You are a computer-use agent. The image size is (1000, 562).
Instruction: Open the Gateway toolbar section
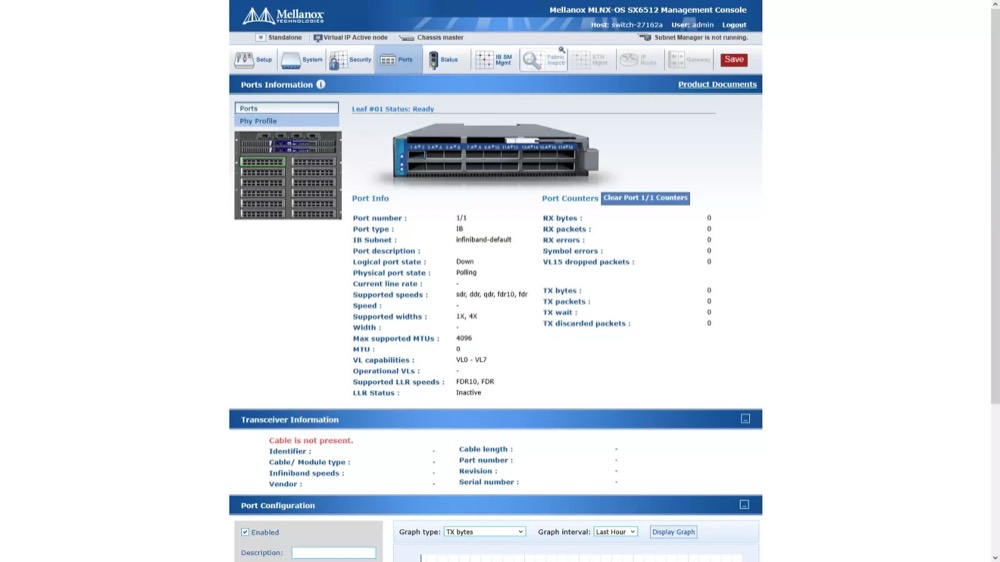689,59
